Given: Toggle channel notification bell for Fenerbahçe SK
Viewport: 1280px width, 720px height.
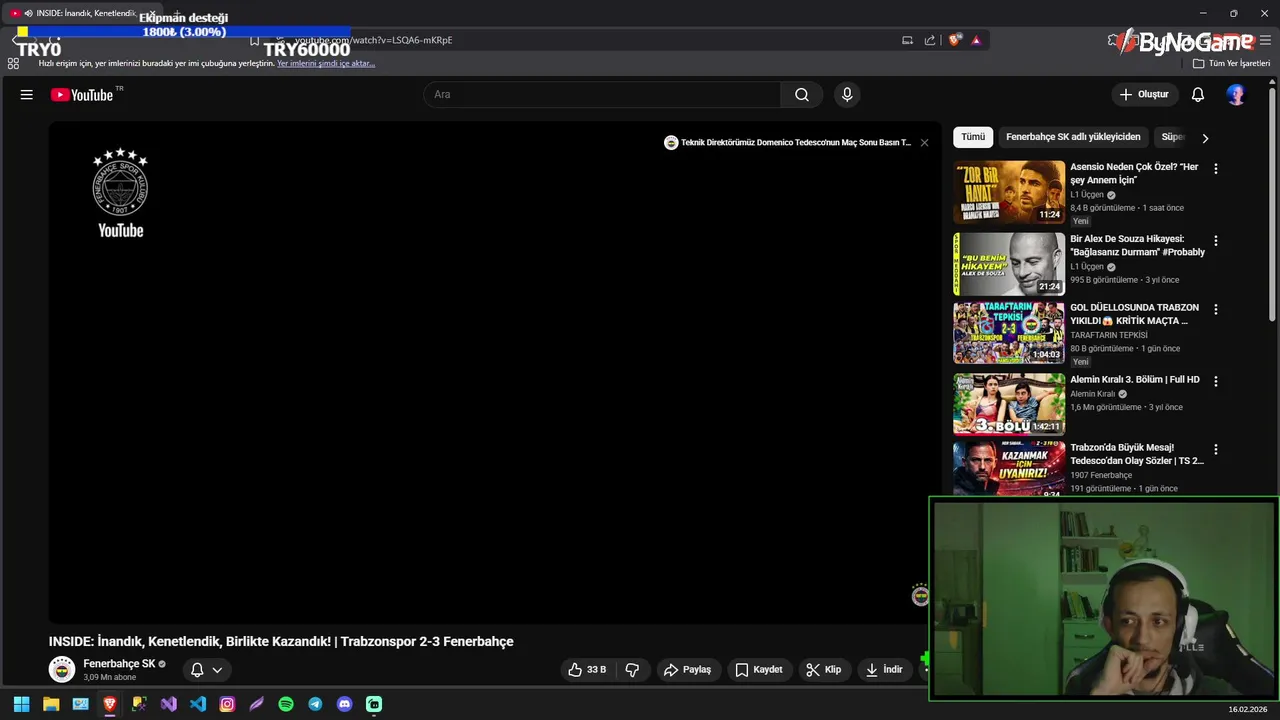Looking at the screenshot, I should pos(197,670).
